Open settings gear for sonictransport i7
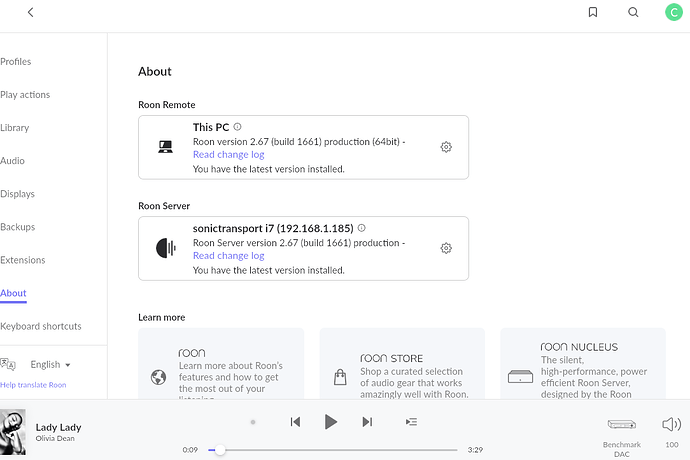Screen dimensions: 690x460 (x=446, y=248)
